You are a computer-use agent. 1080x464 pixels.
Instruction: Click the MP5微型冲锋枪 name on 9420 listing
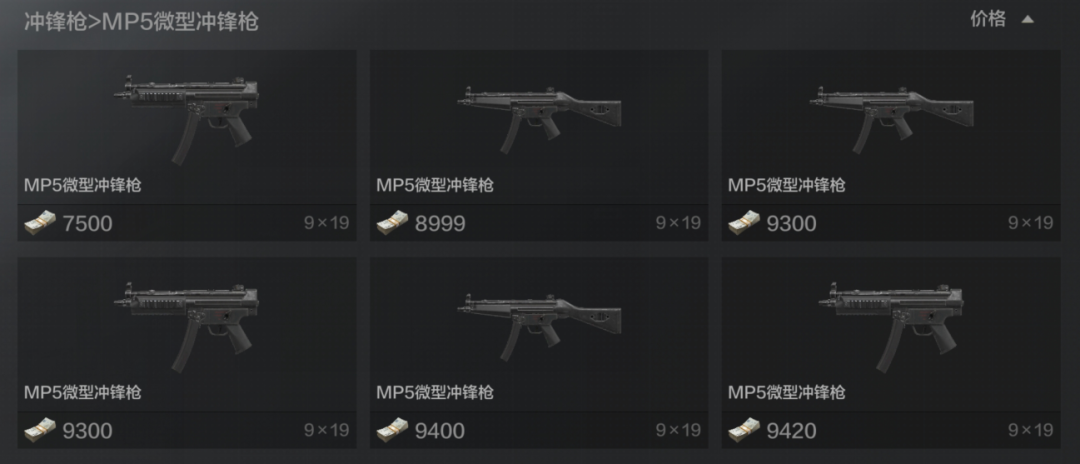click(x=787, y=392)
